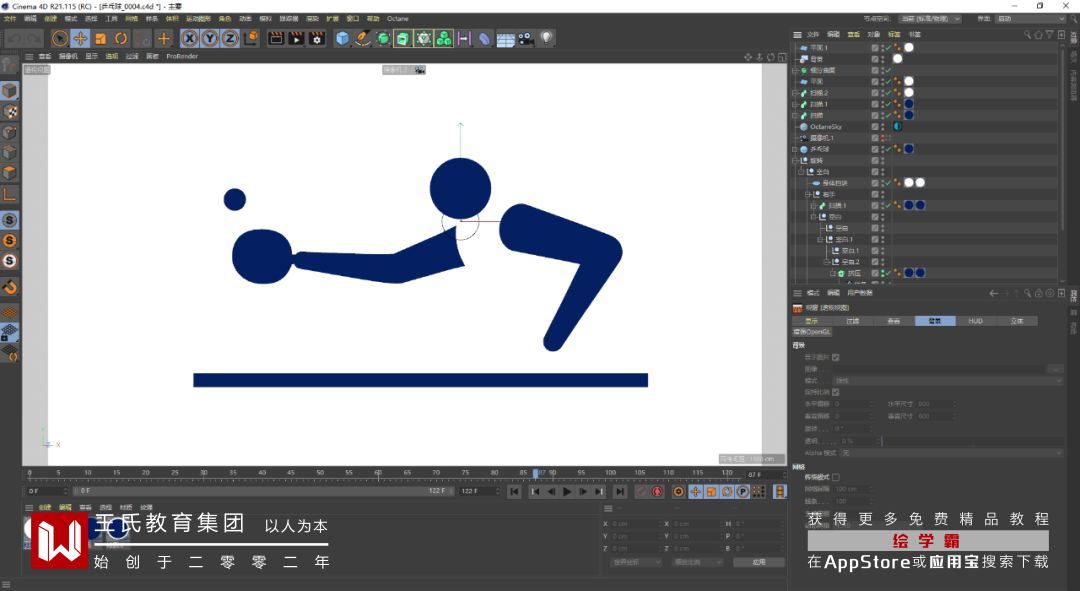Collapse the 细分曲面 tree node
1080x591 pixels.
click(796, 70)
